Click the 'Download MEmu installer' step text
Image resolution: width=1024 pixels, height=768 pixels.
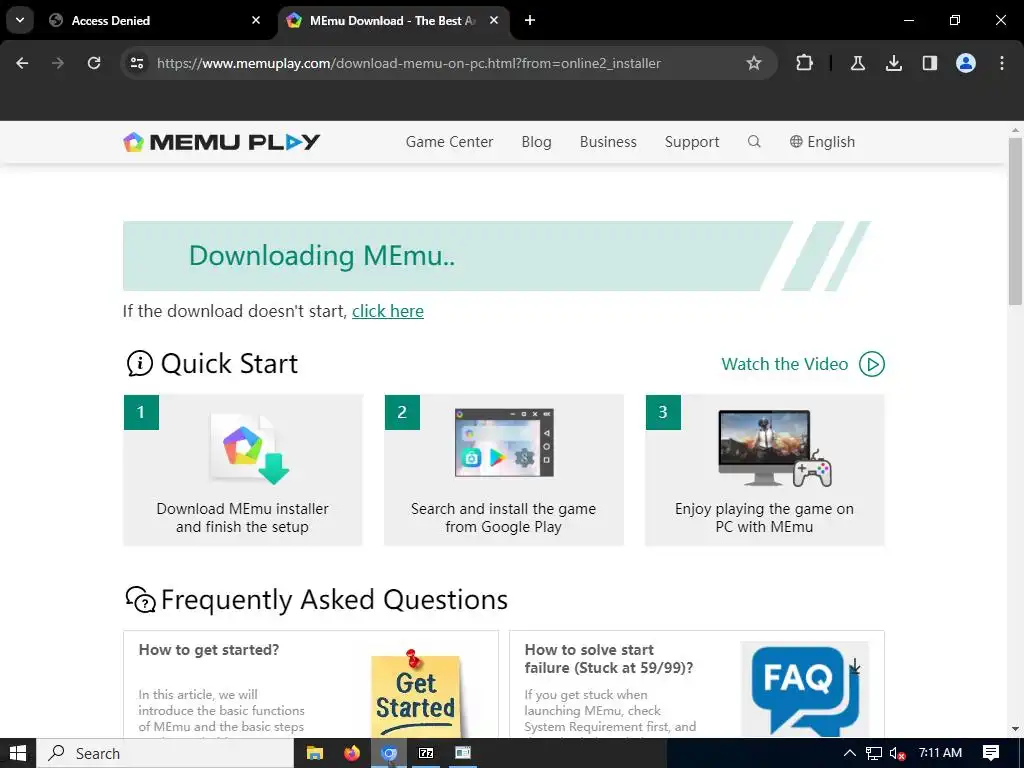242,518
